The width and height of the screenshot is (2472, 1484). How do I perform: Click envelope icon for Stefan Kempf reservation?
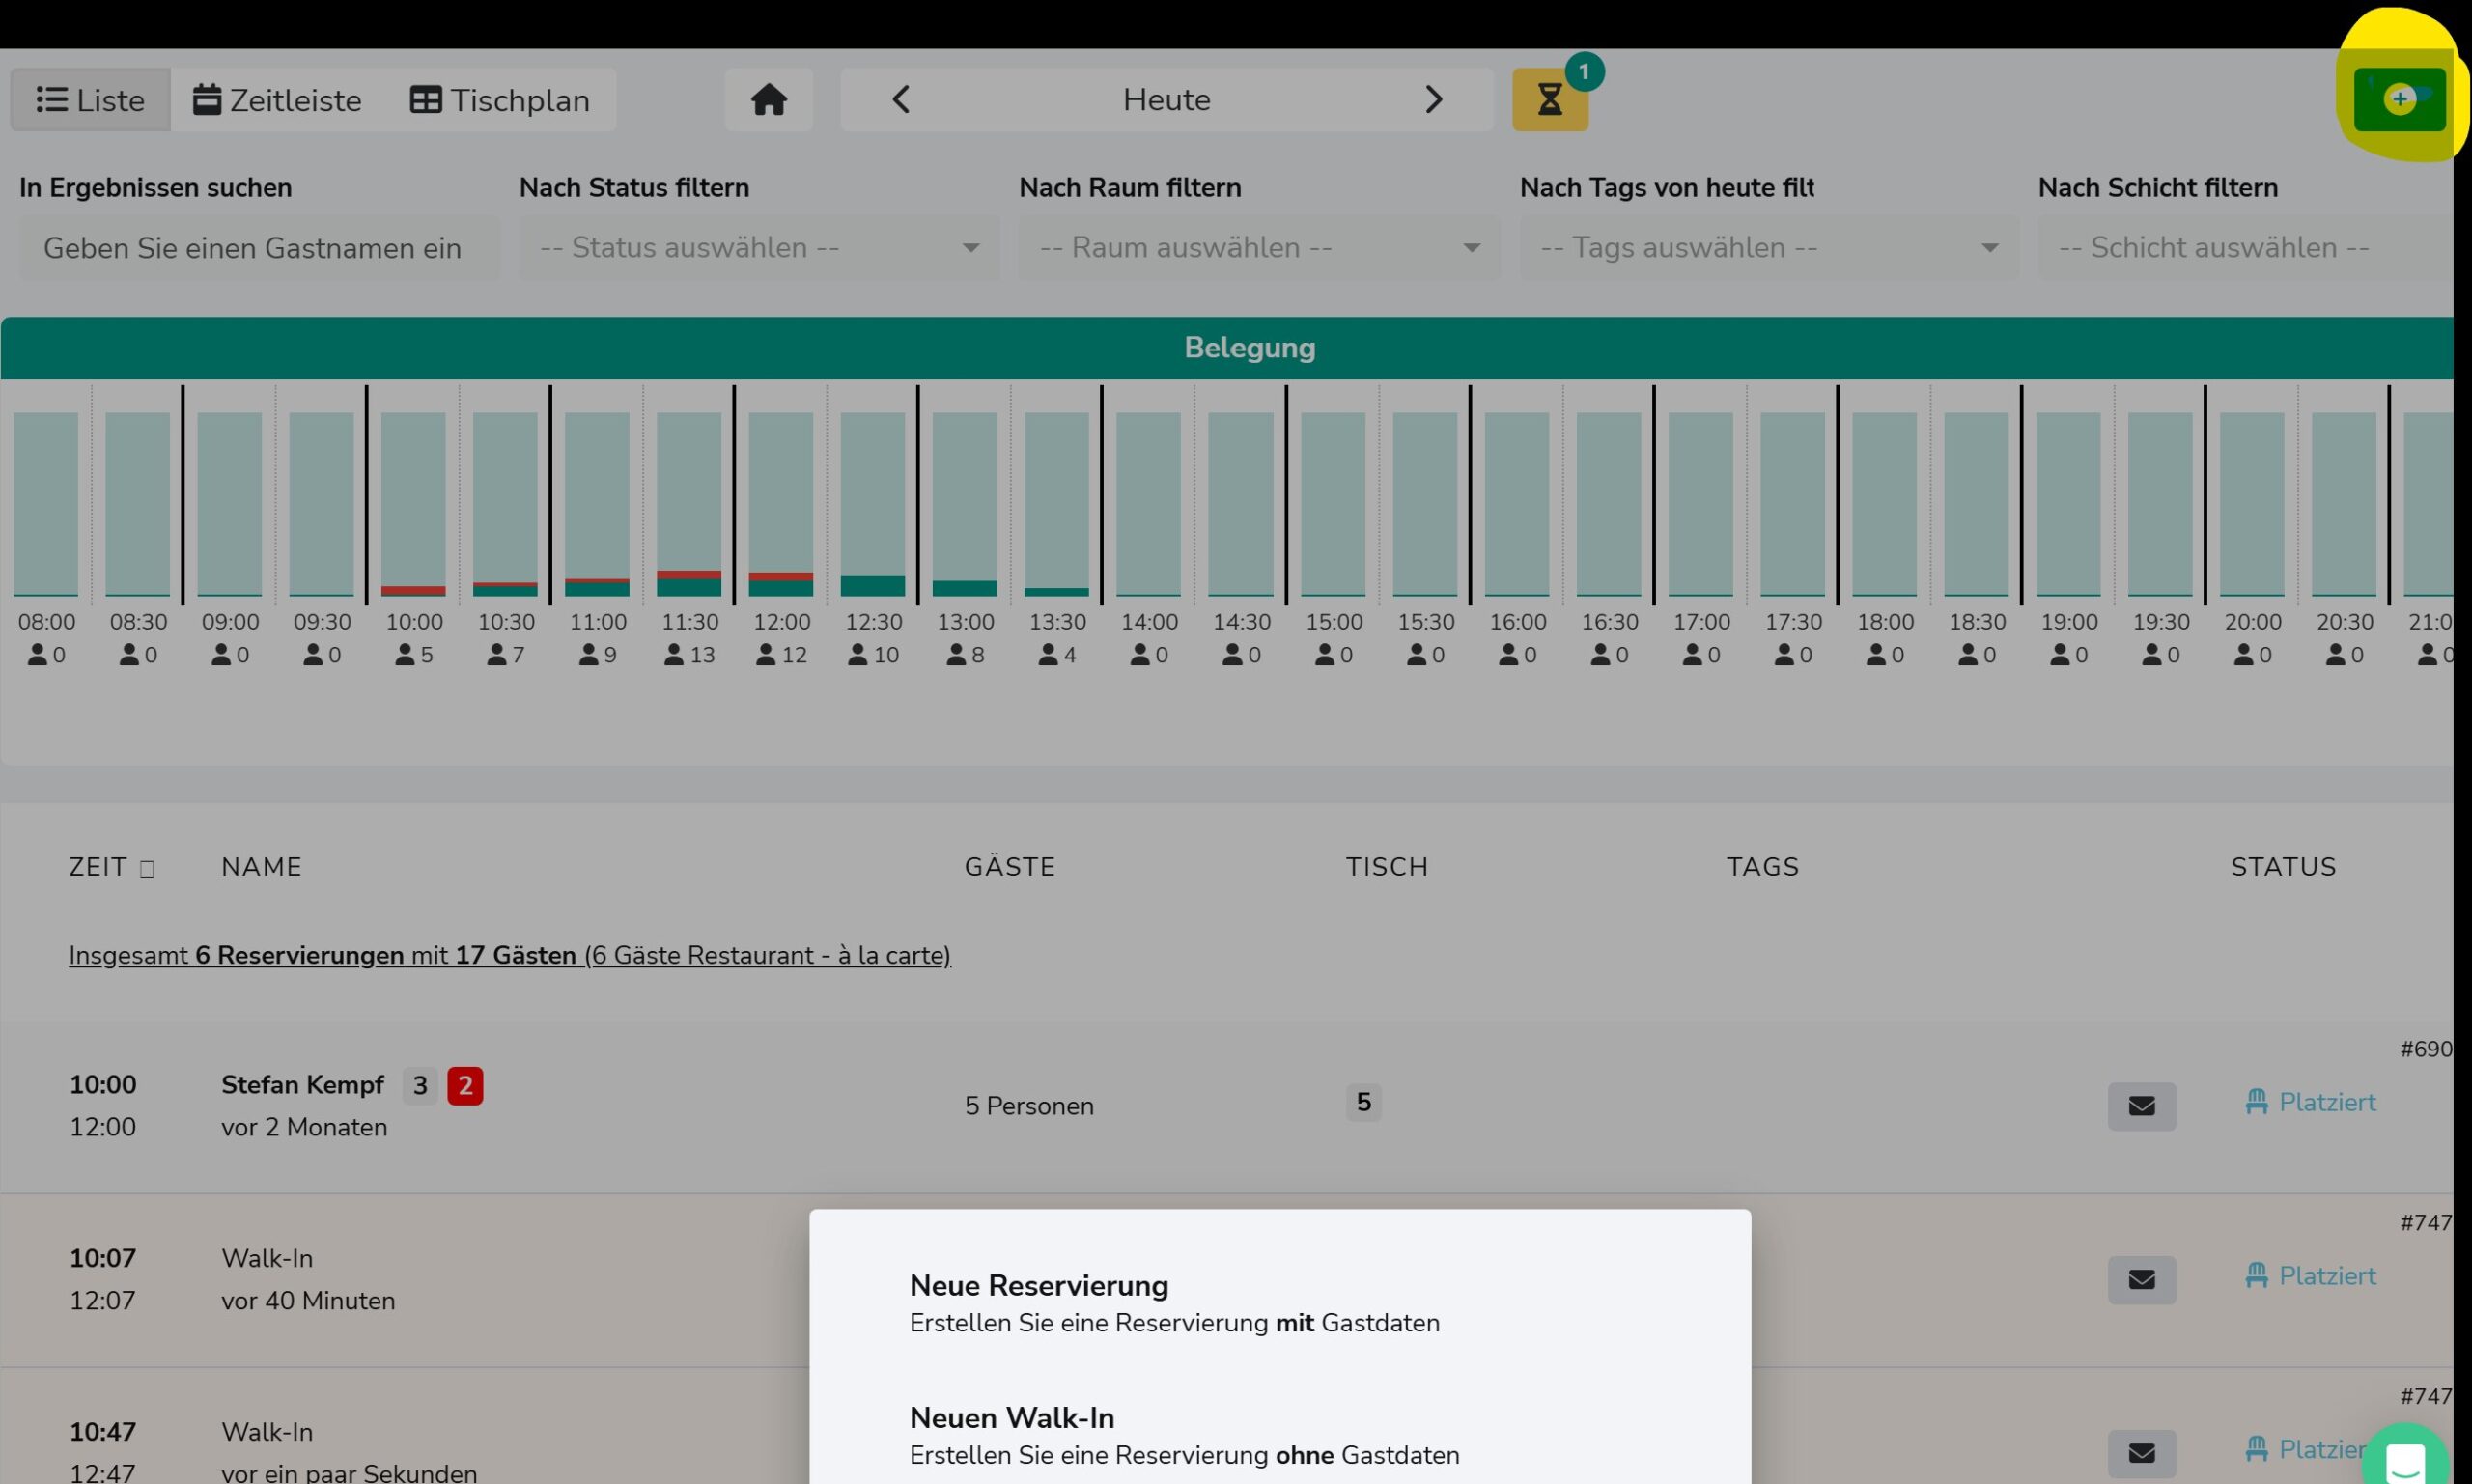coord(2141,1106)
